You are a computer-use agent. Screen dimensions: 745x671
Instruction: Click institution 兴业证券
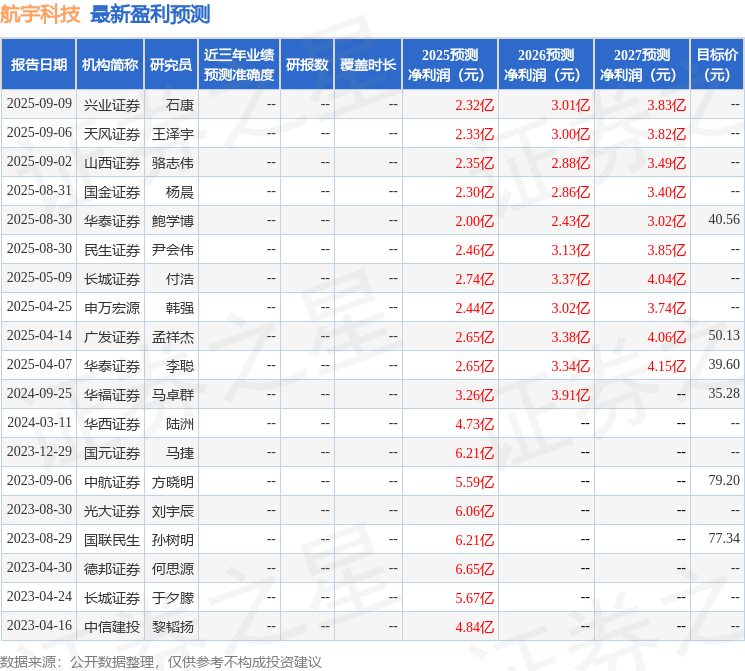pos(112,105)
